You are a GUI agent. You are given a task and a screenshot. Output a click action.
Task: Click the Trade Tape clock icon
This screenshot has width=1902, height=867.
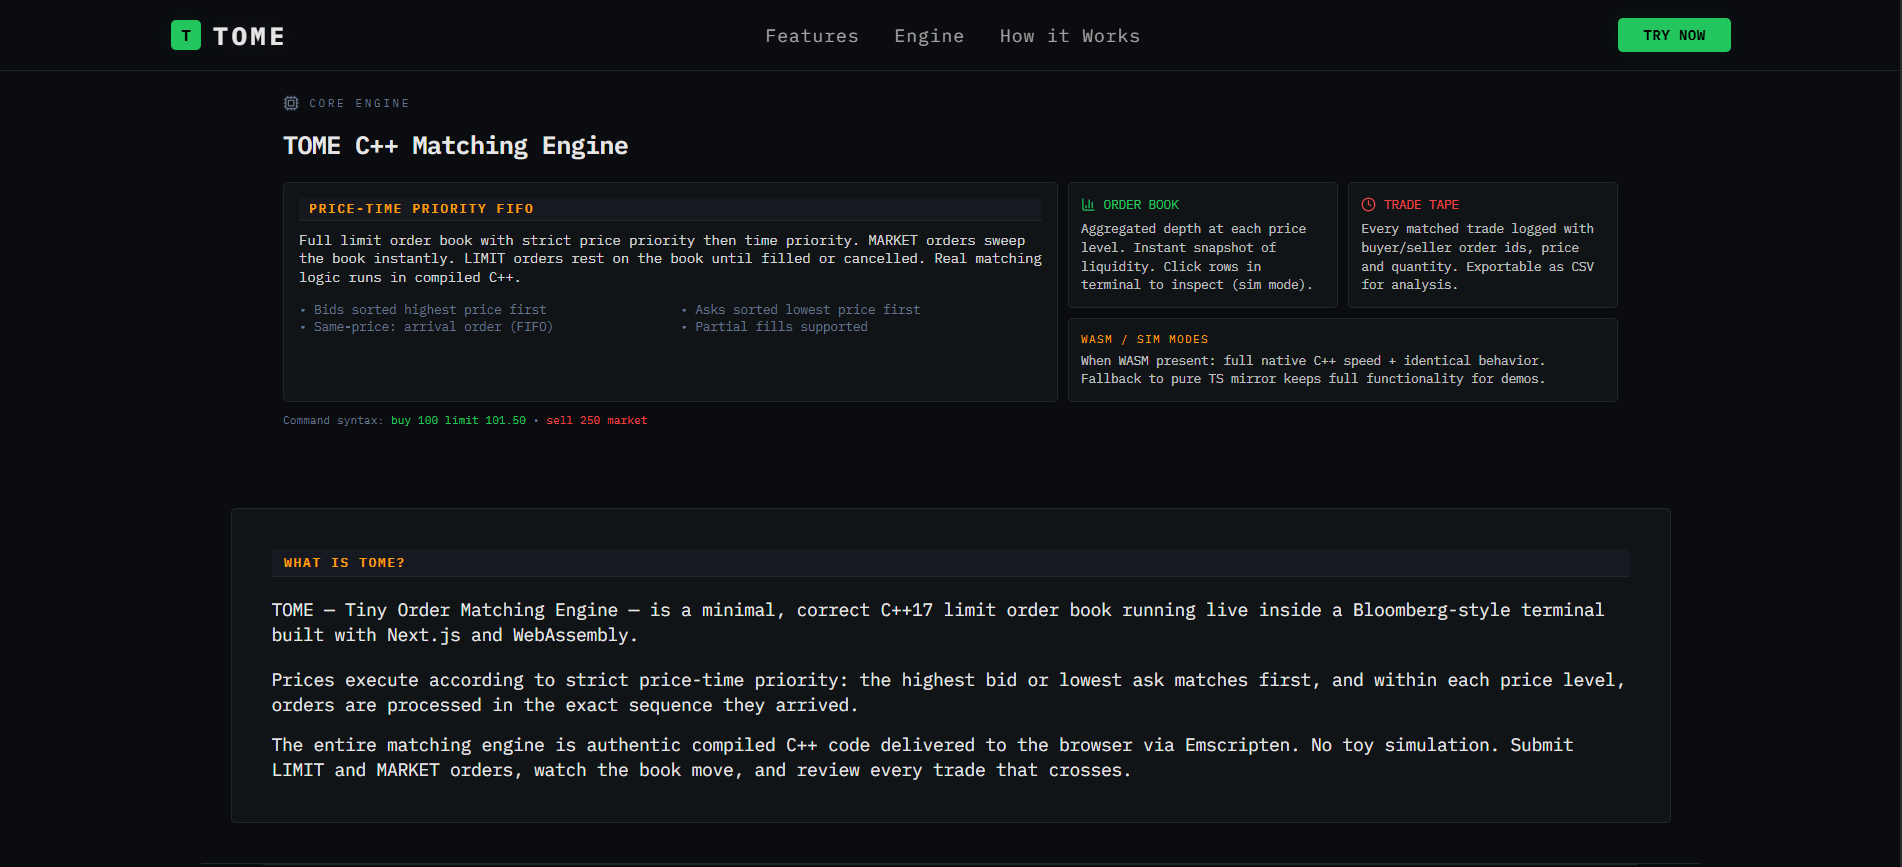click(x=1368, y=204)
